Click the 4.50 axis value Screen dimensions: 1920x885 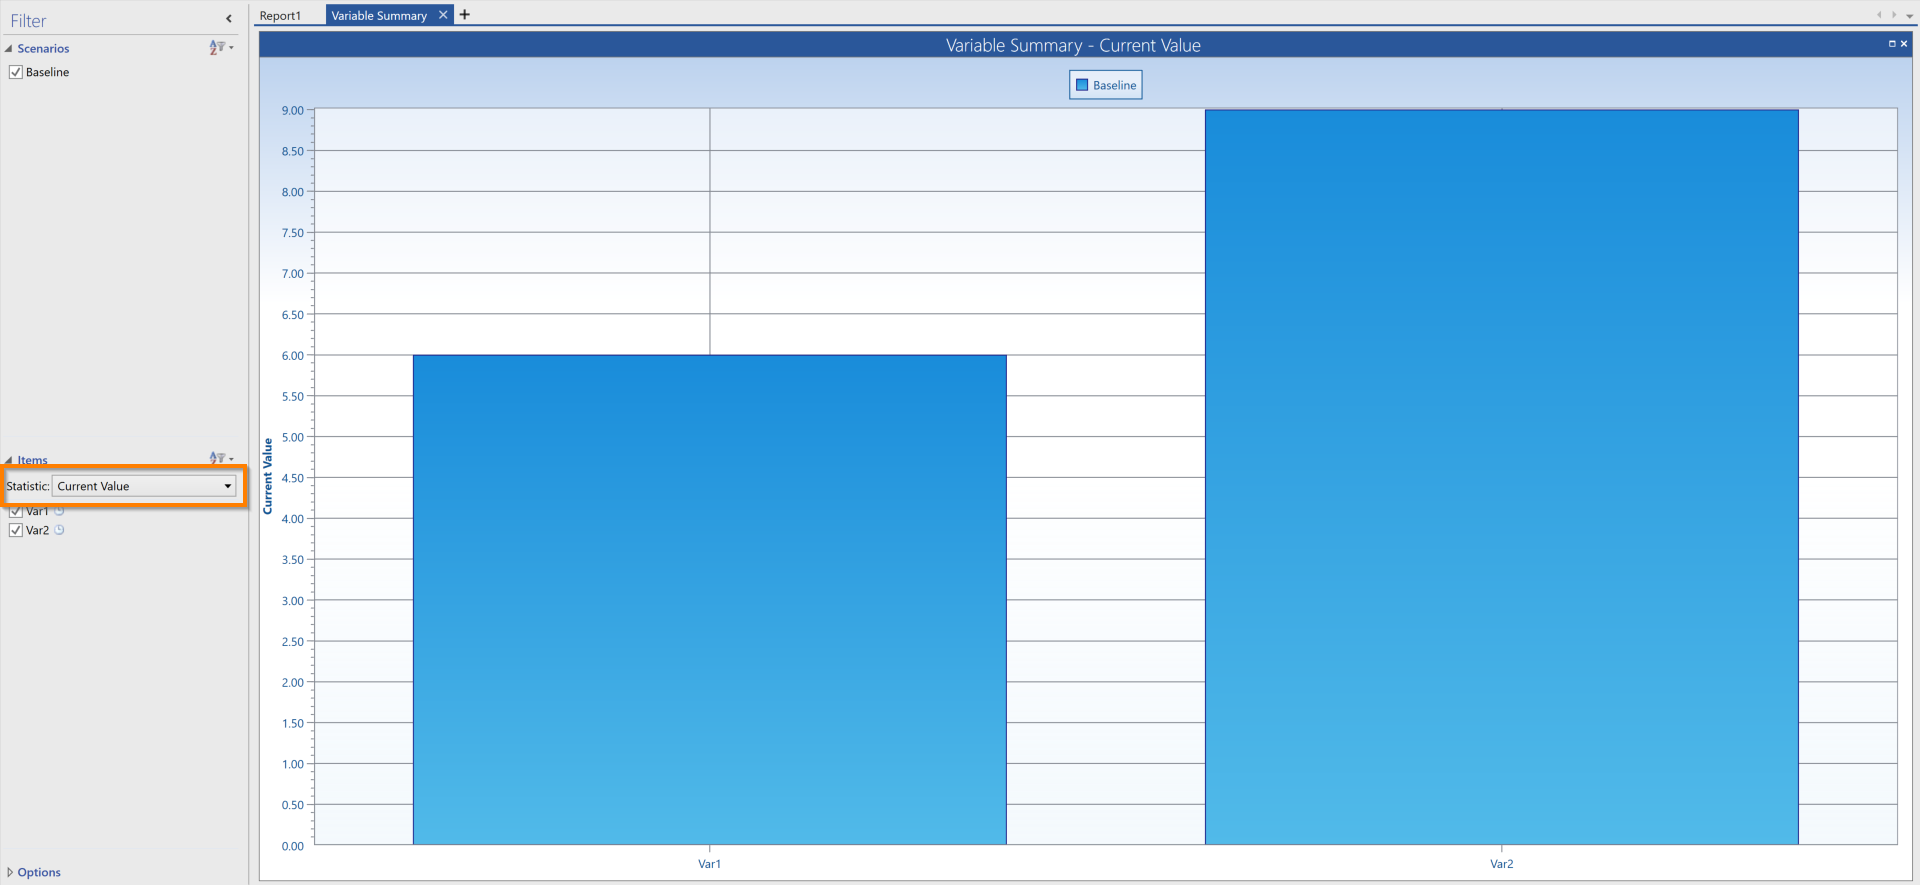click(293, 478)
